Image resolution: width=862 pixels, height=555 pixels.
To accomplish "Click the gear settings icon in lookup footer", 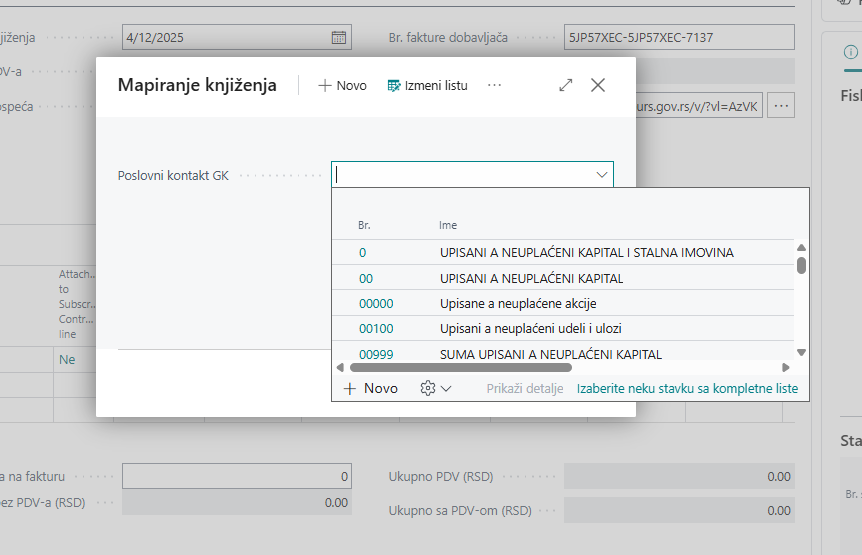I will pyautogui.click(x=429, y=388).
